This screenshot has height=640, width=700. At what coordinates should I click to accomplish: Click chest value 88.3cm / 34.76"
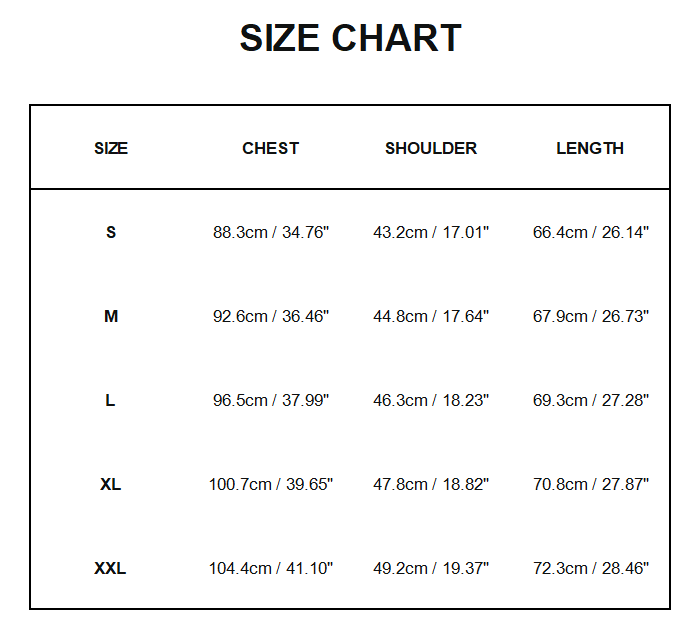[271, 232]
